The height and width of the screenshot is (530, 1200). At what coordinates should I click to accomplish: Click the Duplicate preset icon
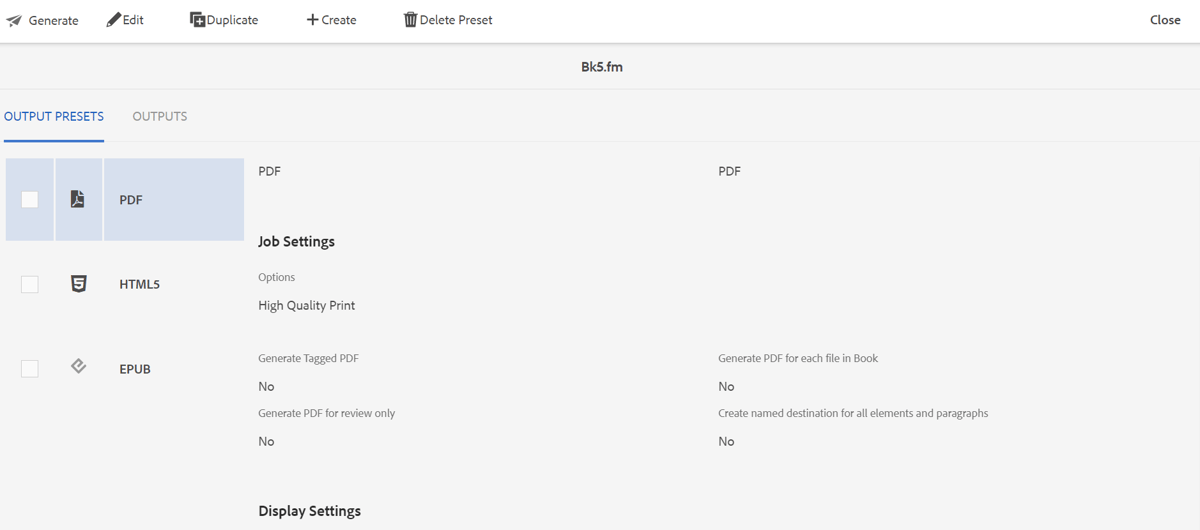(198, 20)
